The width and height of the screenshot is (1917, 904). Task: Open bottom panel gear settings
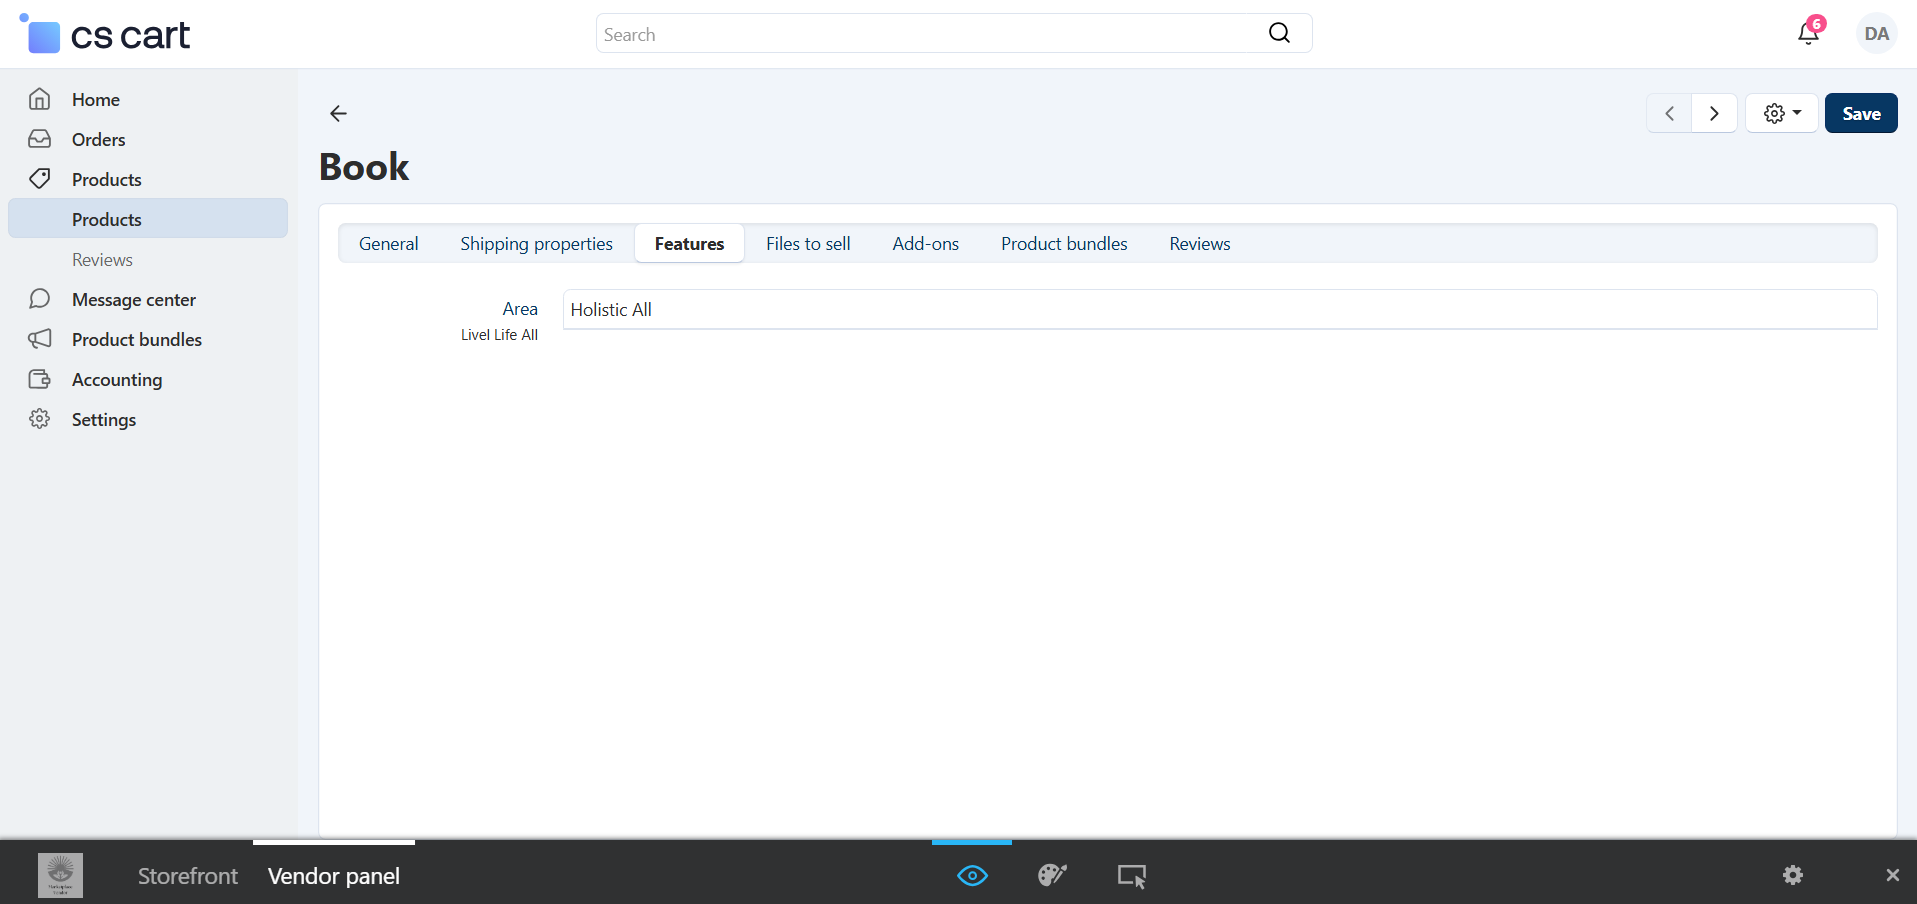1792,876
